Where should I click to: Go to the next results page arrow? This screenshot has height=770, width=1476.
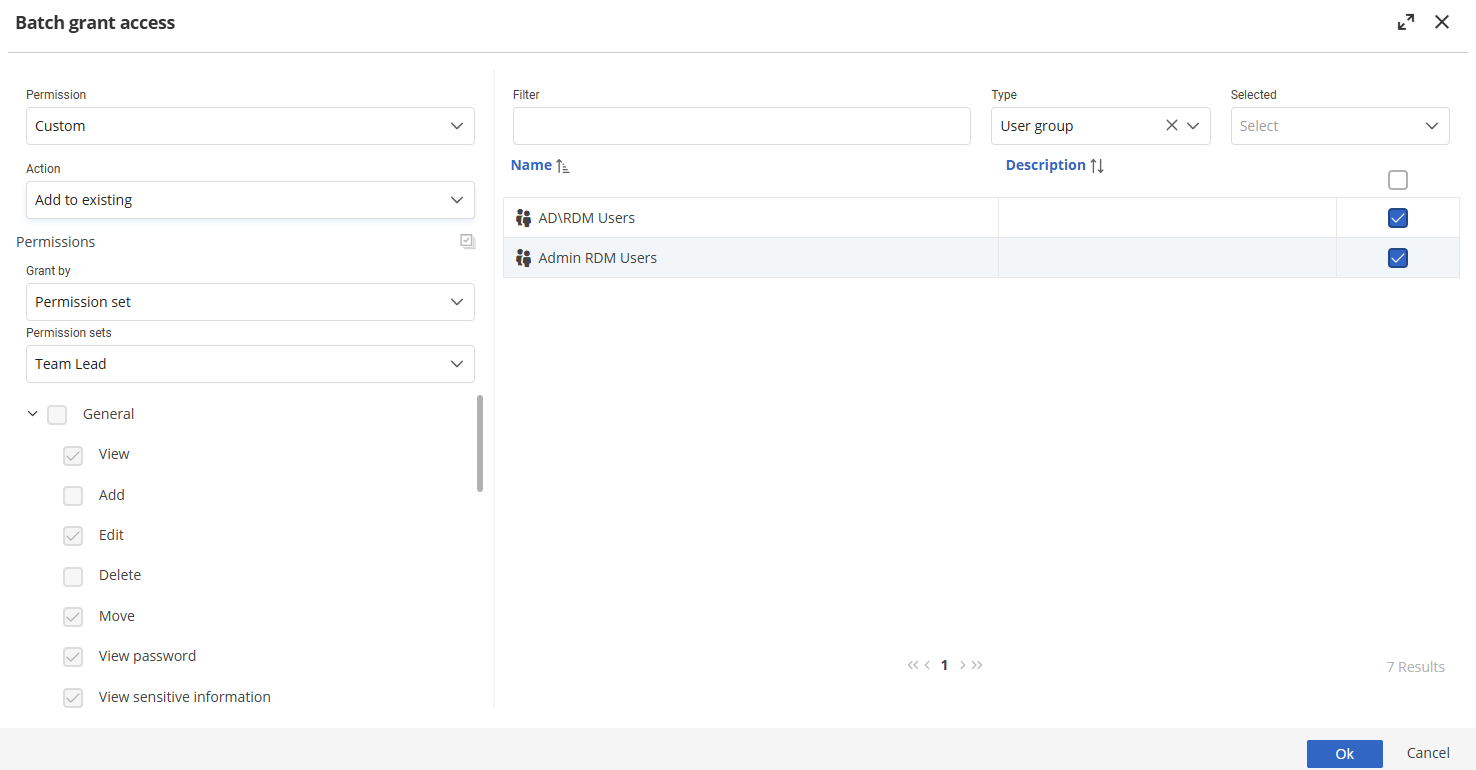pos(963,665)
